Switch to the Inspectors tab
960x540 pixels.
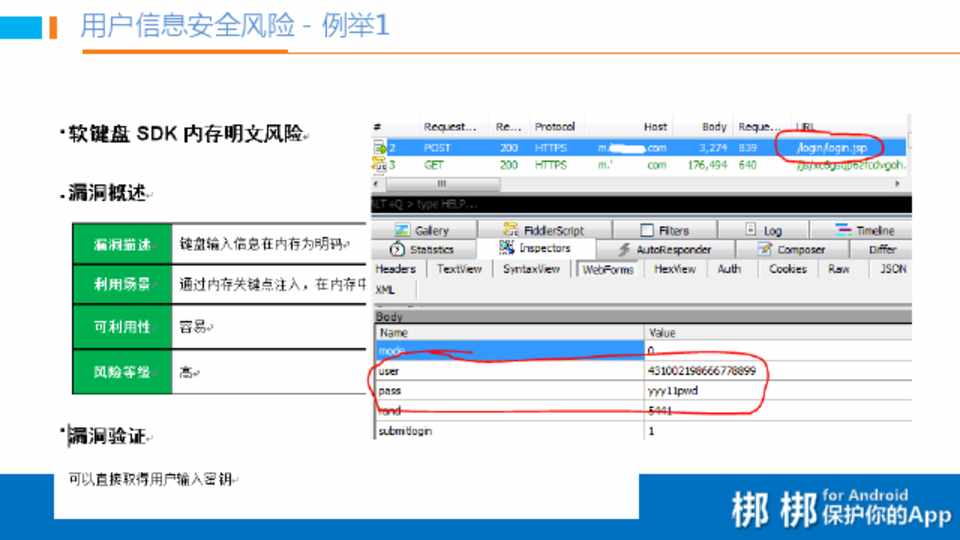pos(536,249)
